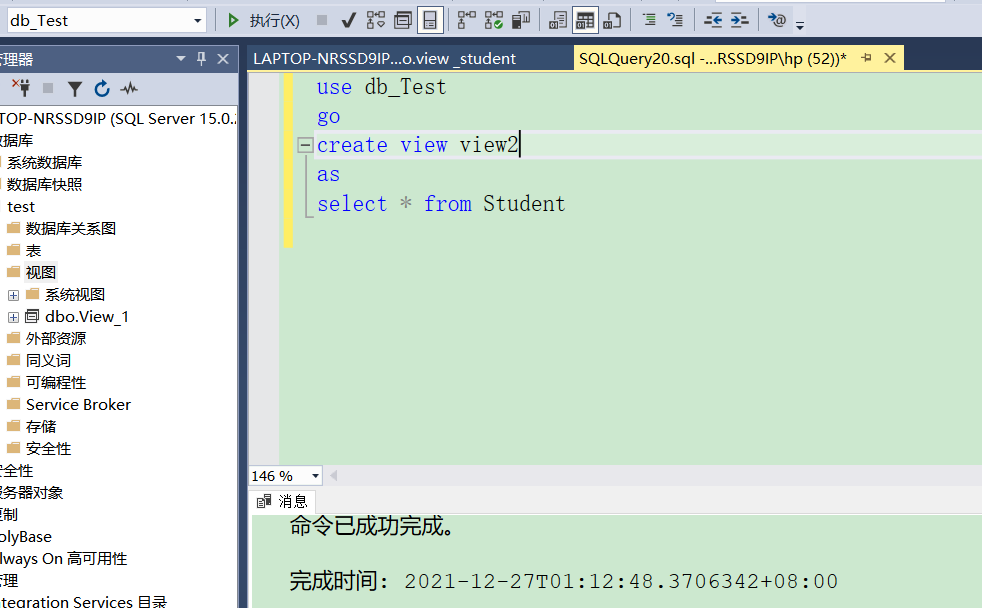
Task: Toggle auto-hide pin of Object Explorer panel
Action: (201, 59)
